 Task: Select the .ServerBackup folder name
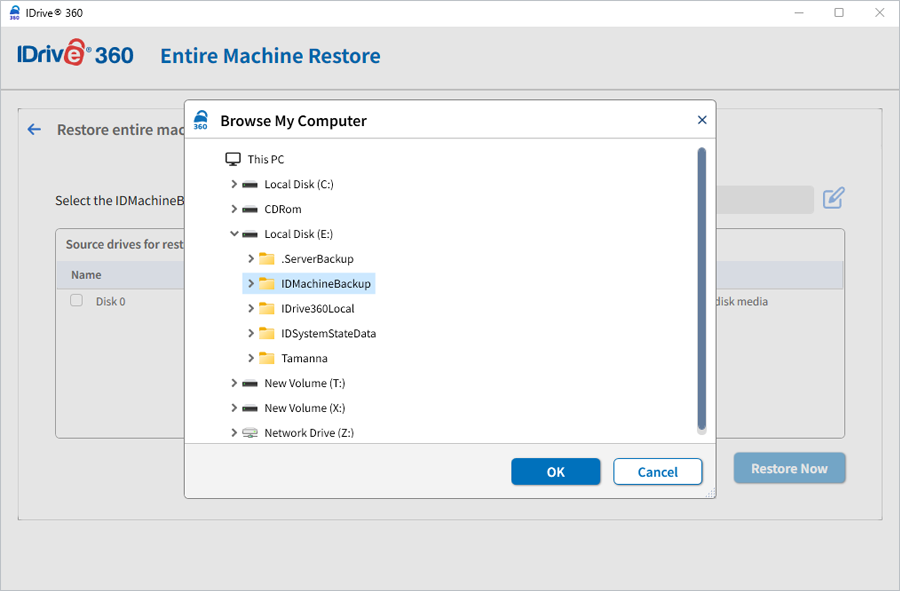click(x=317, y=259)
